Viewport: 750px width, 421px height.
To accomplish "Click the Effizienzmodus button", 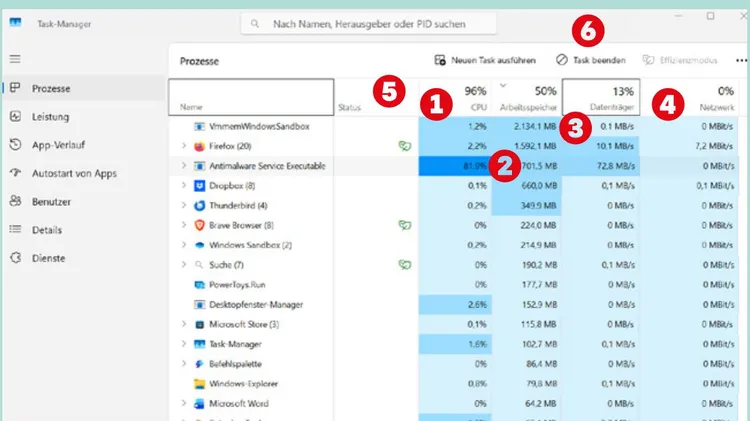I will (x=680, y=60).
